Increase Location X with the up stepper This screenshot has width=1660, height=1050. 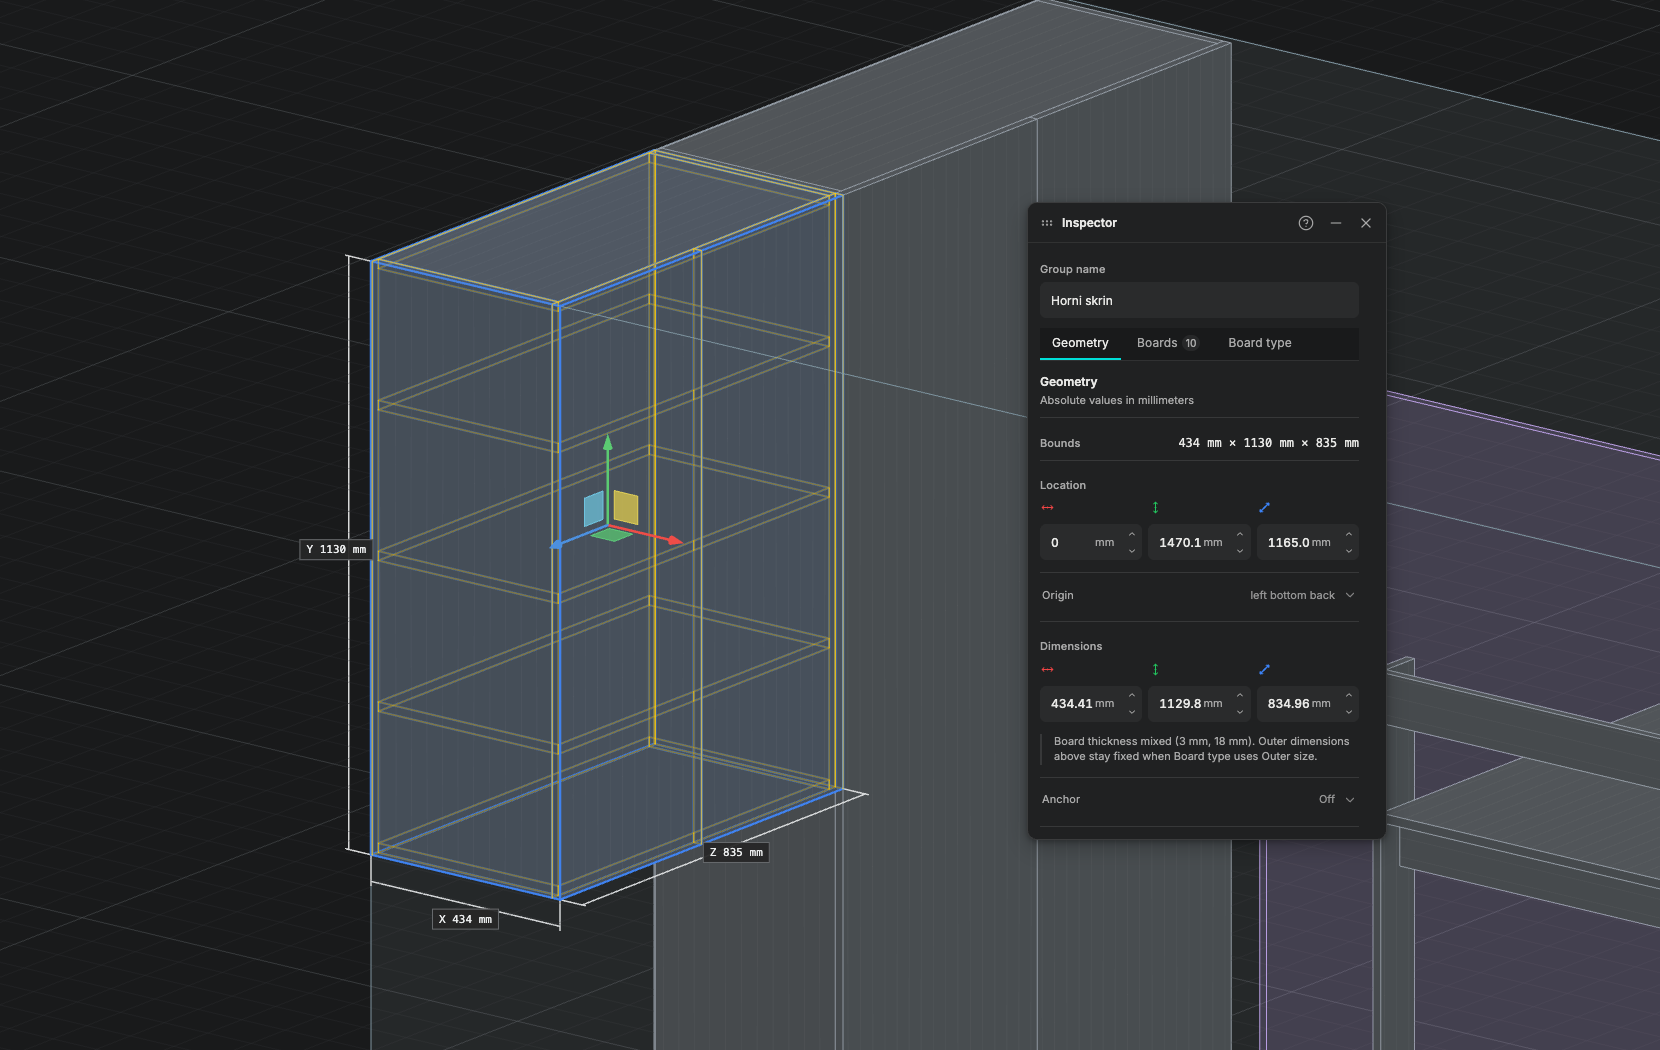coord(1132,534)
